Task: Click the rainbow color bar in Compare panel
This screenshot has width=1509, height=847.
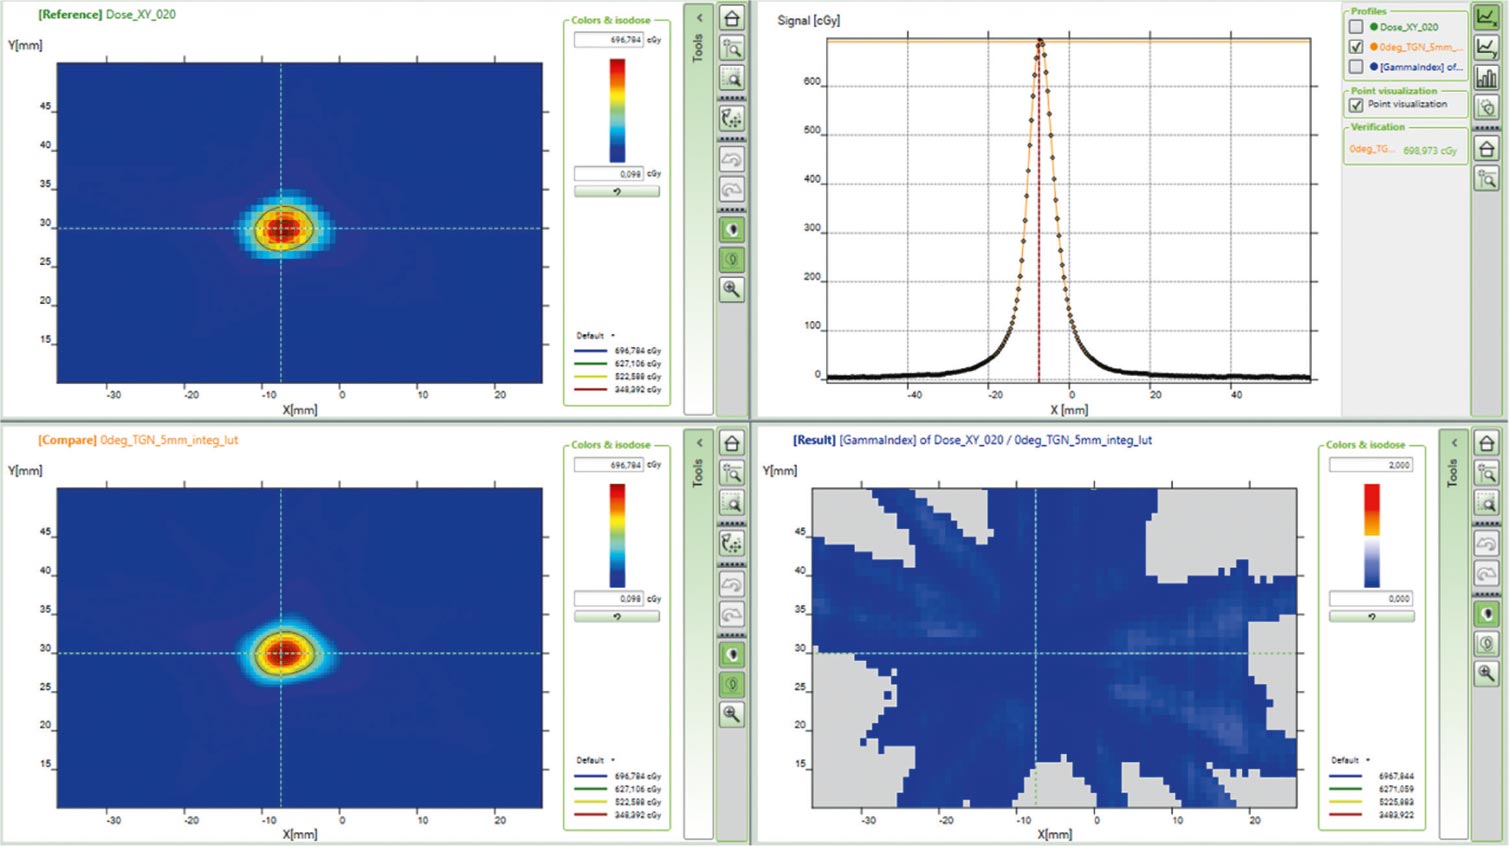Action: (x=618, y=535)
